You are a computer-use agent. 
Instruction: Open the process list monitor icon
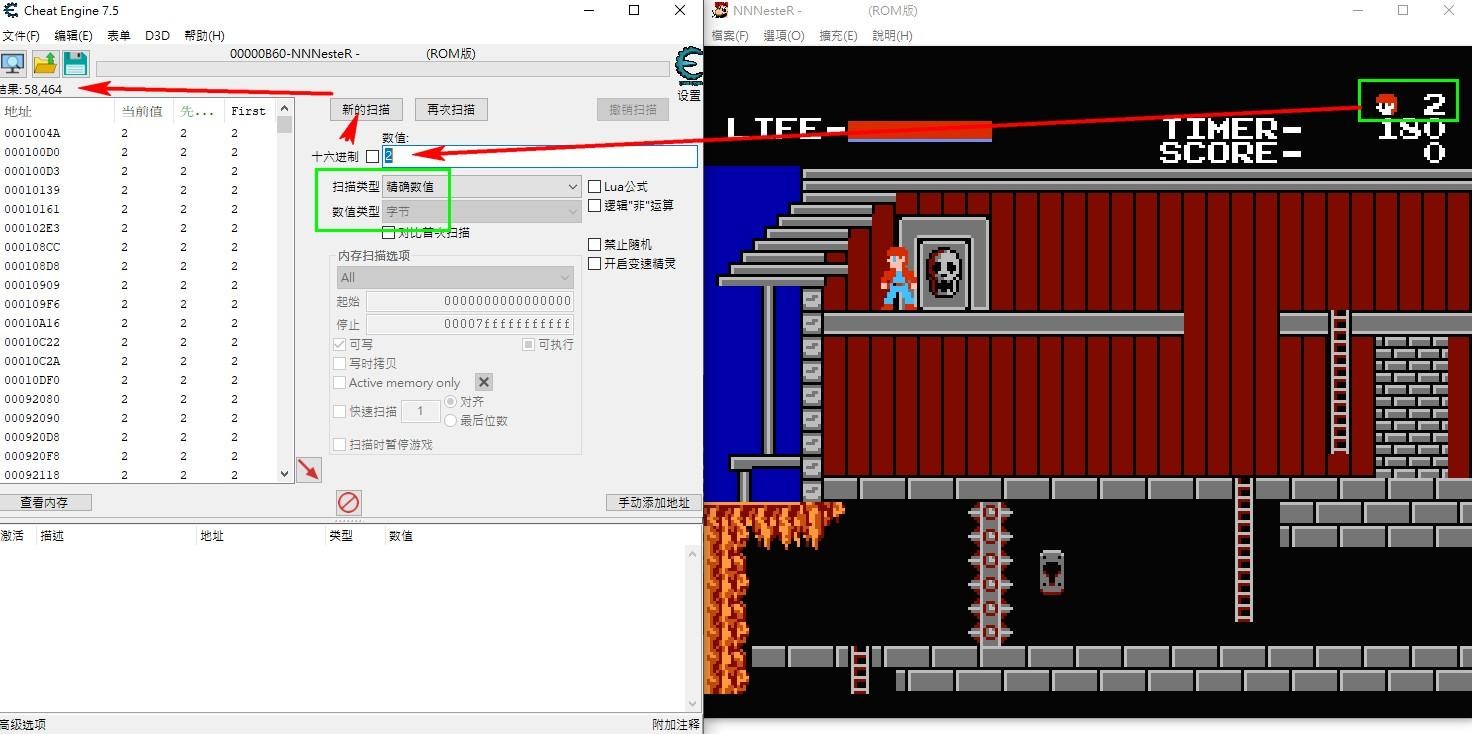[12, 64]
